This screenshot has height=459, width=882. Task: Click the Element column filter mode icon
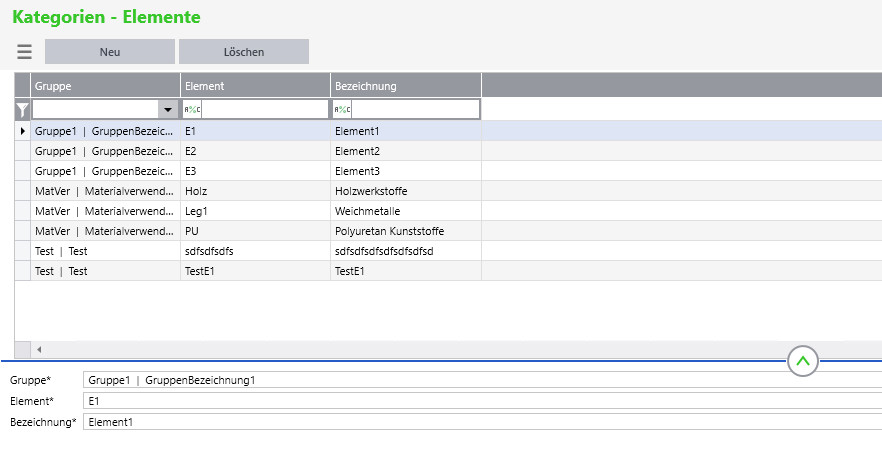tap(192, 109)
